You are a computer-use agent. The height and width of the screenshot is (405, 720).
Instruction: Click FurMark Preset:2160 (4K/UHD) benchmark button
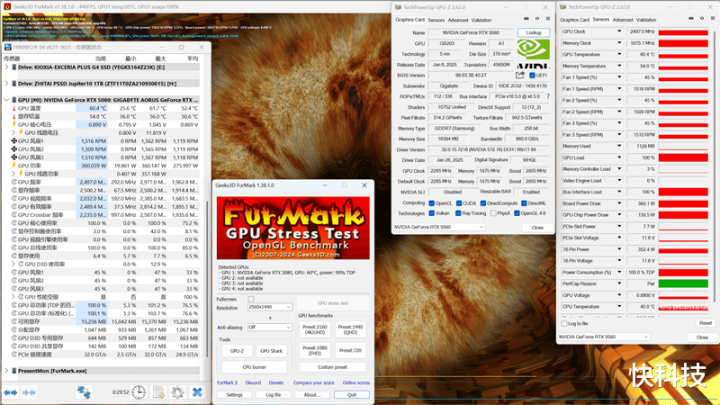point(315,329)
